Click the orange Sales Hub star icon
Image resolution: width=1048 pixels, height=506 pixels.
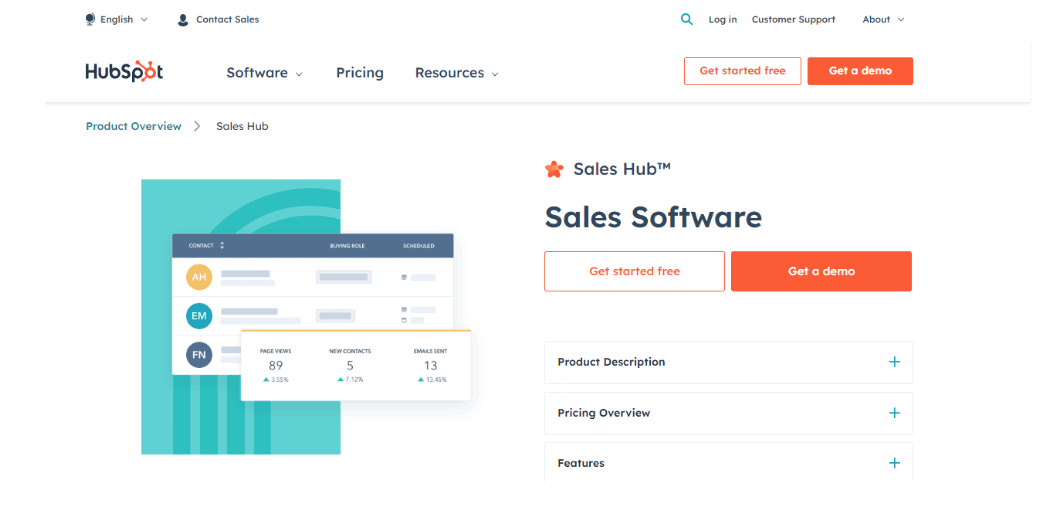point(554,169)
